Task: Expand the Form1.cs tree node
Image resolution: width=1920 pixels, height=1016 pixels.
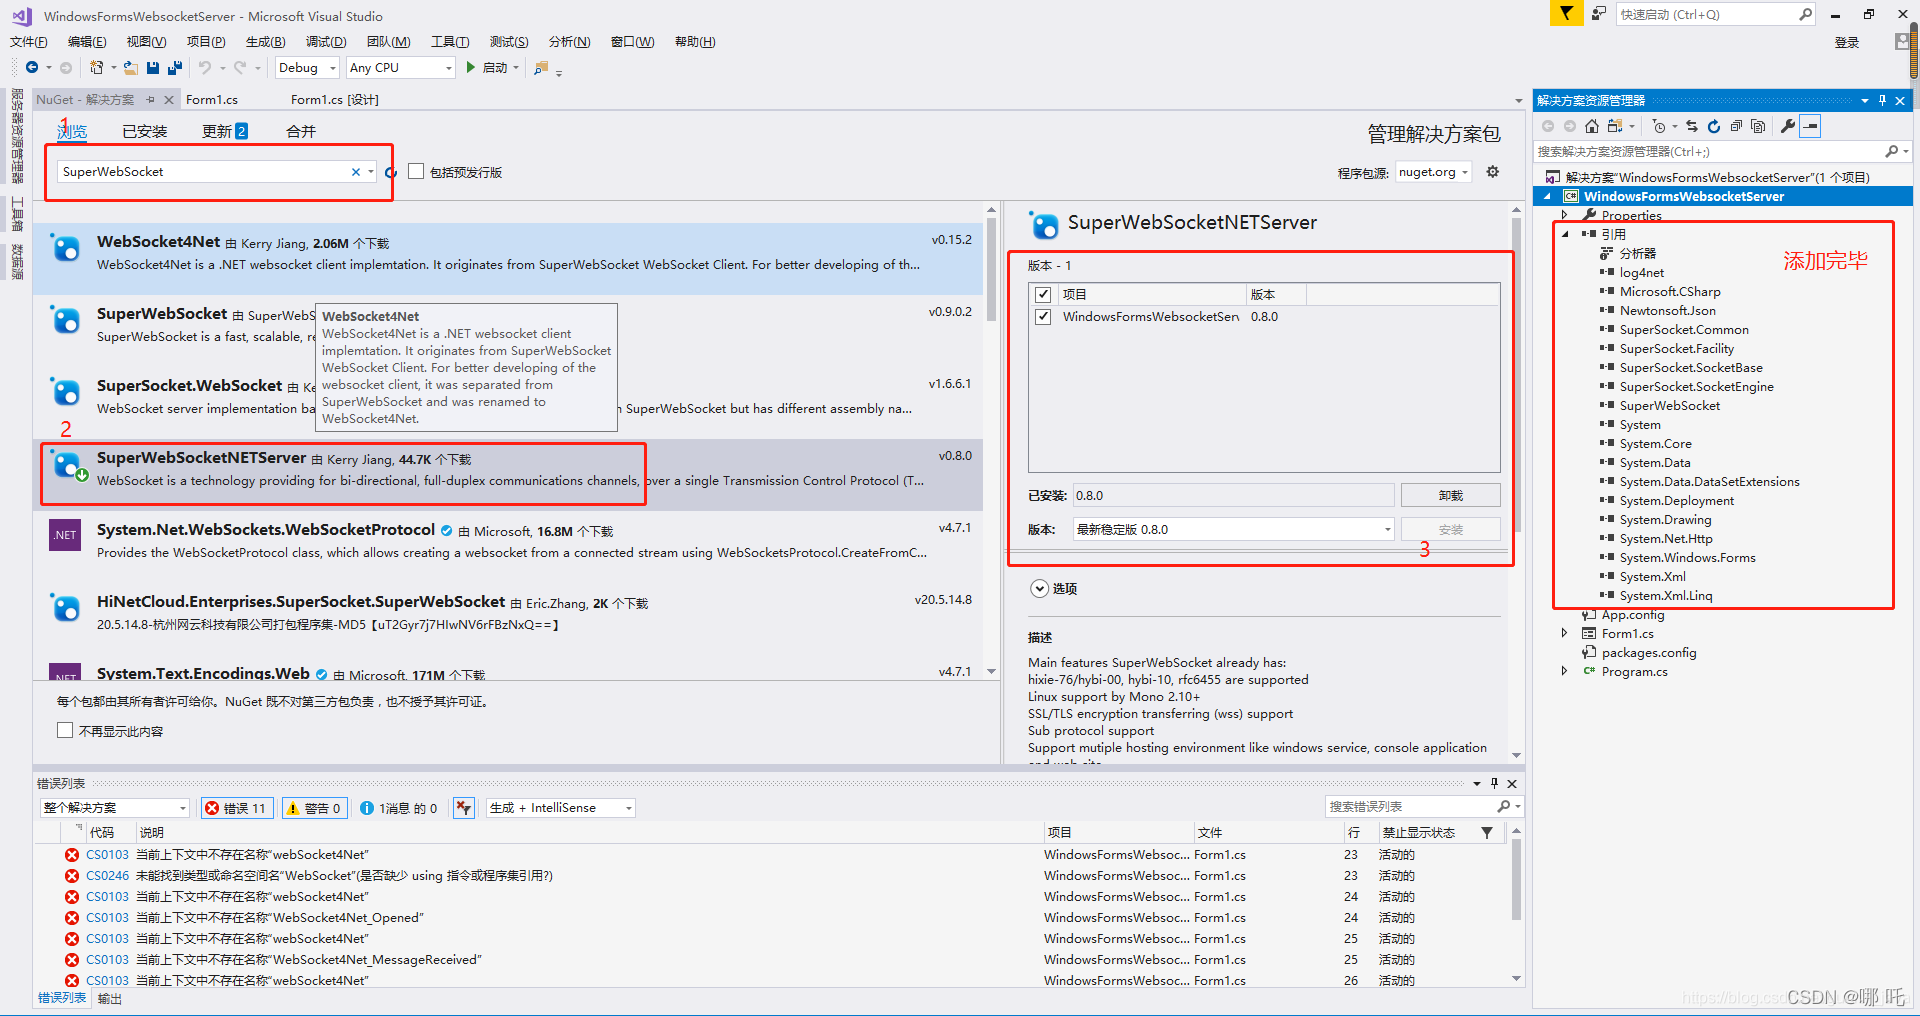Action: [1565, 634]
